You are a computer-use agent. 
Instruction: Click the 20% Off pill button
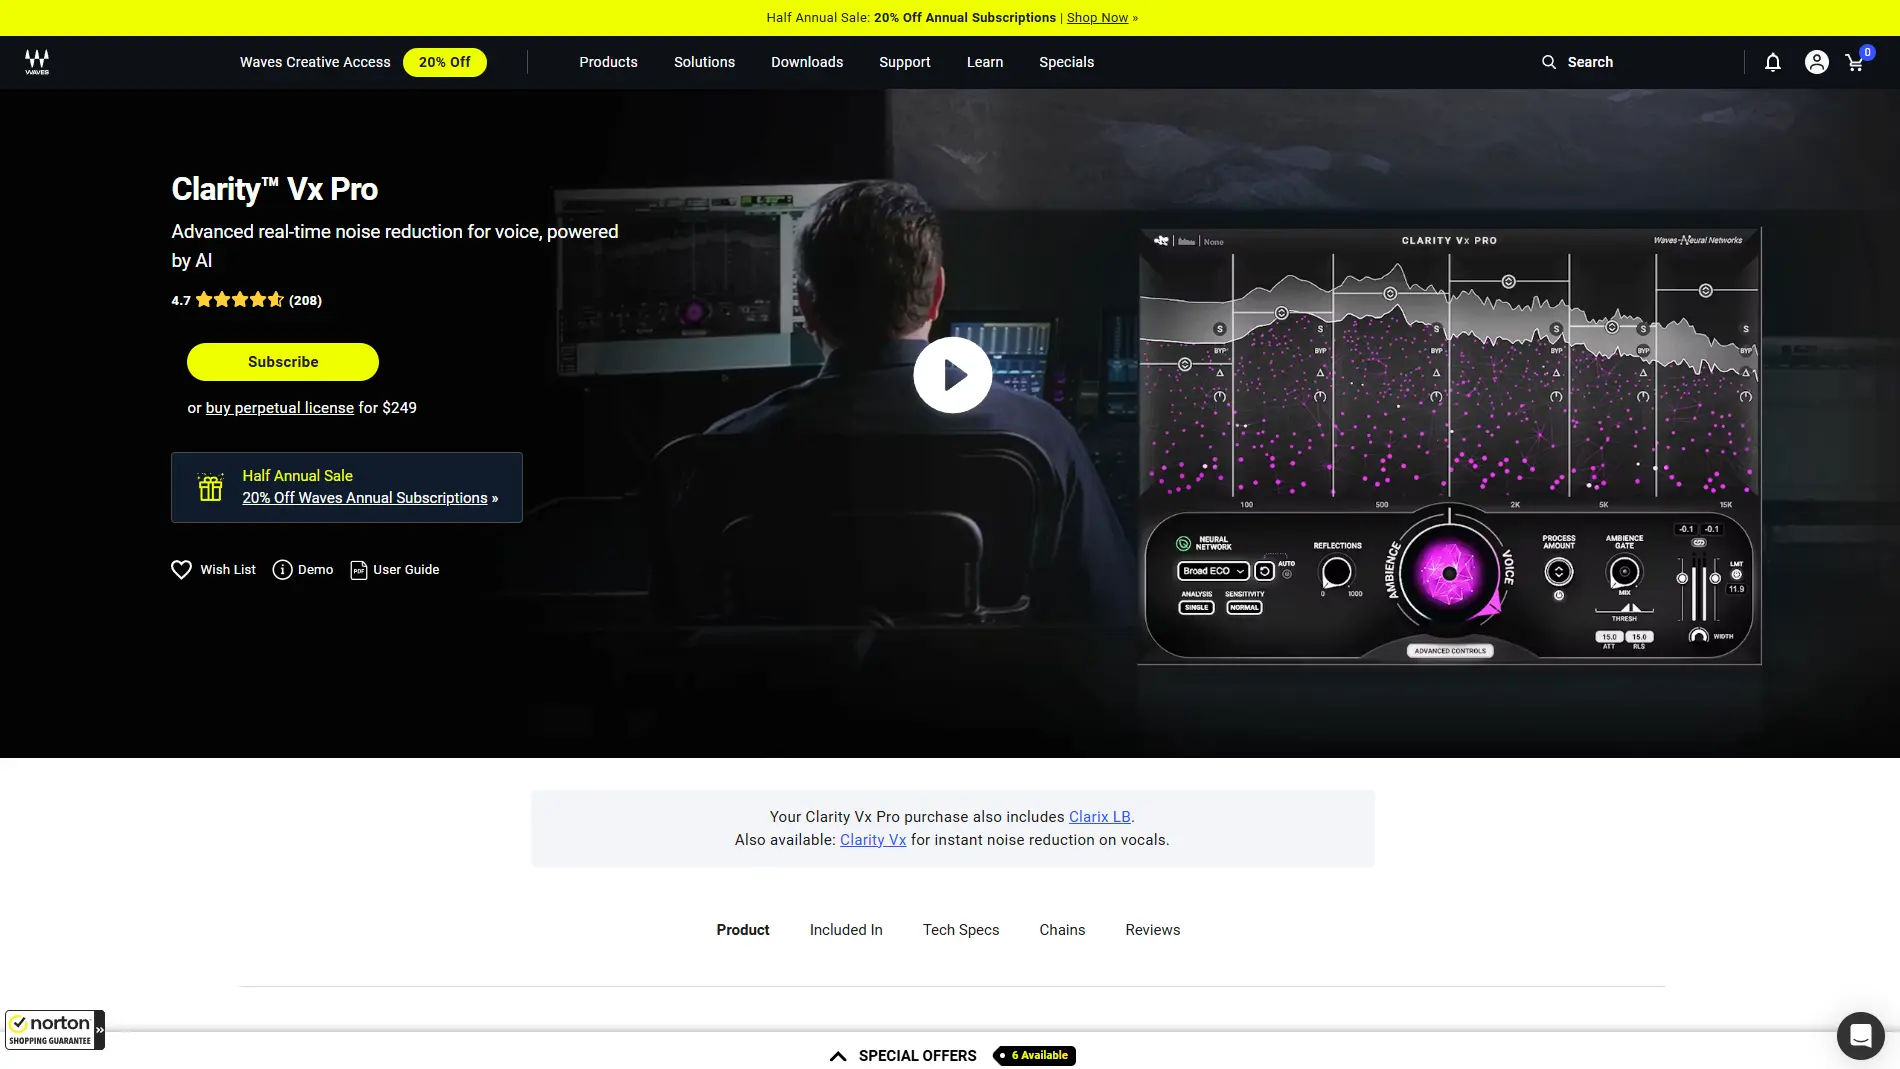coord(445,62)
